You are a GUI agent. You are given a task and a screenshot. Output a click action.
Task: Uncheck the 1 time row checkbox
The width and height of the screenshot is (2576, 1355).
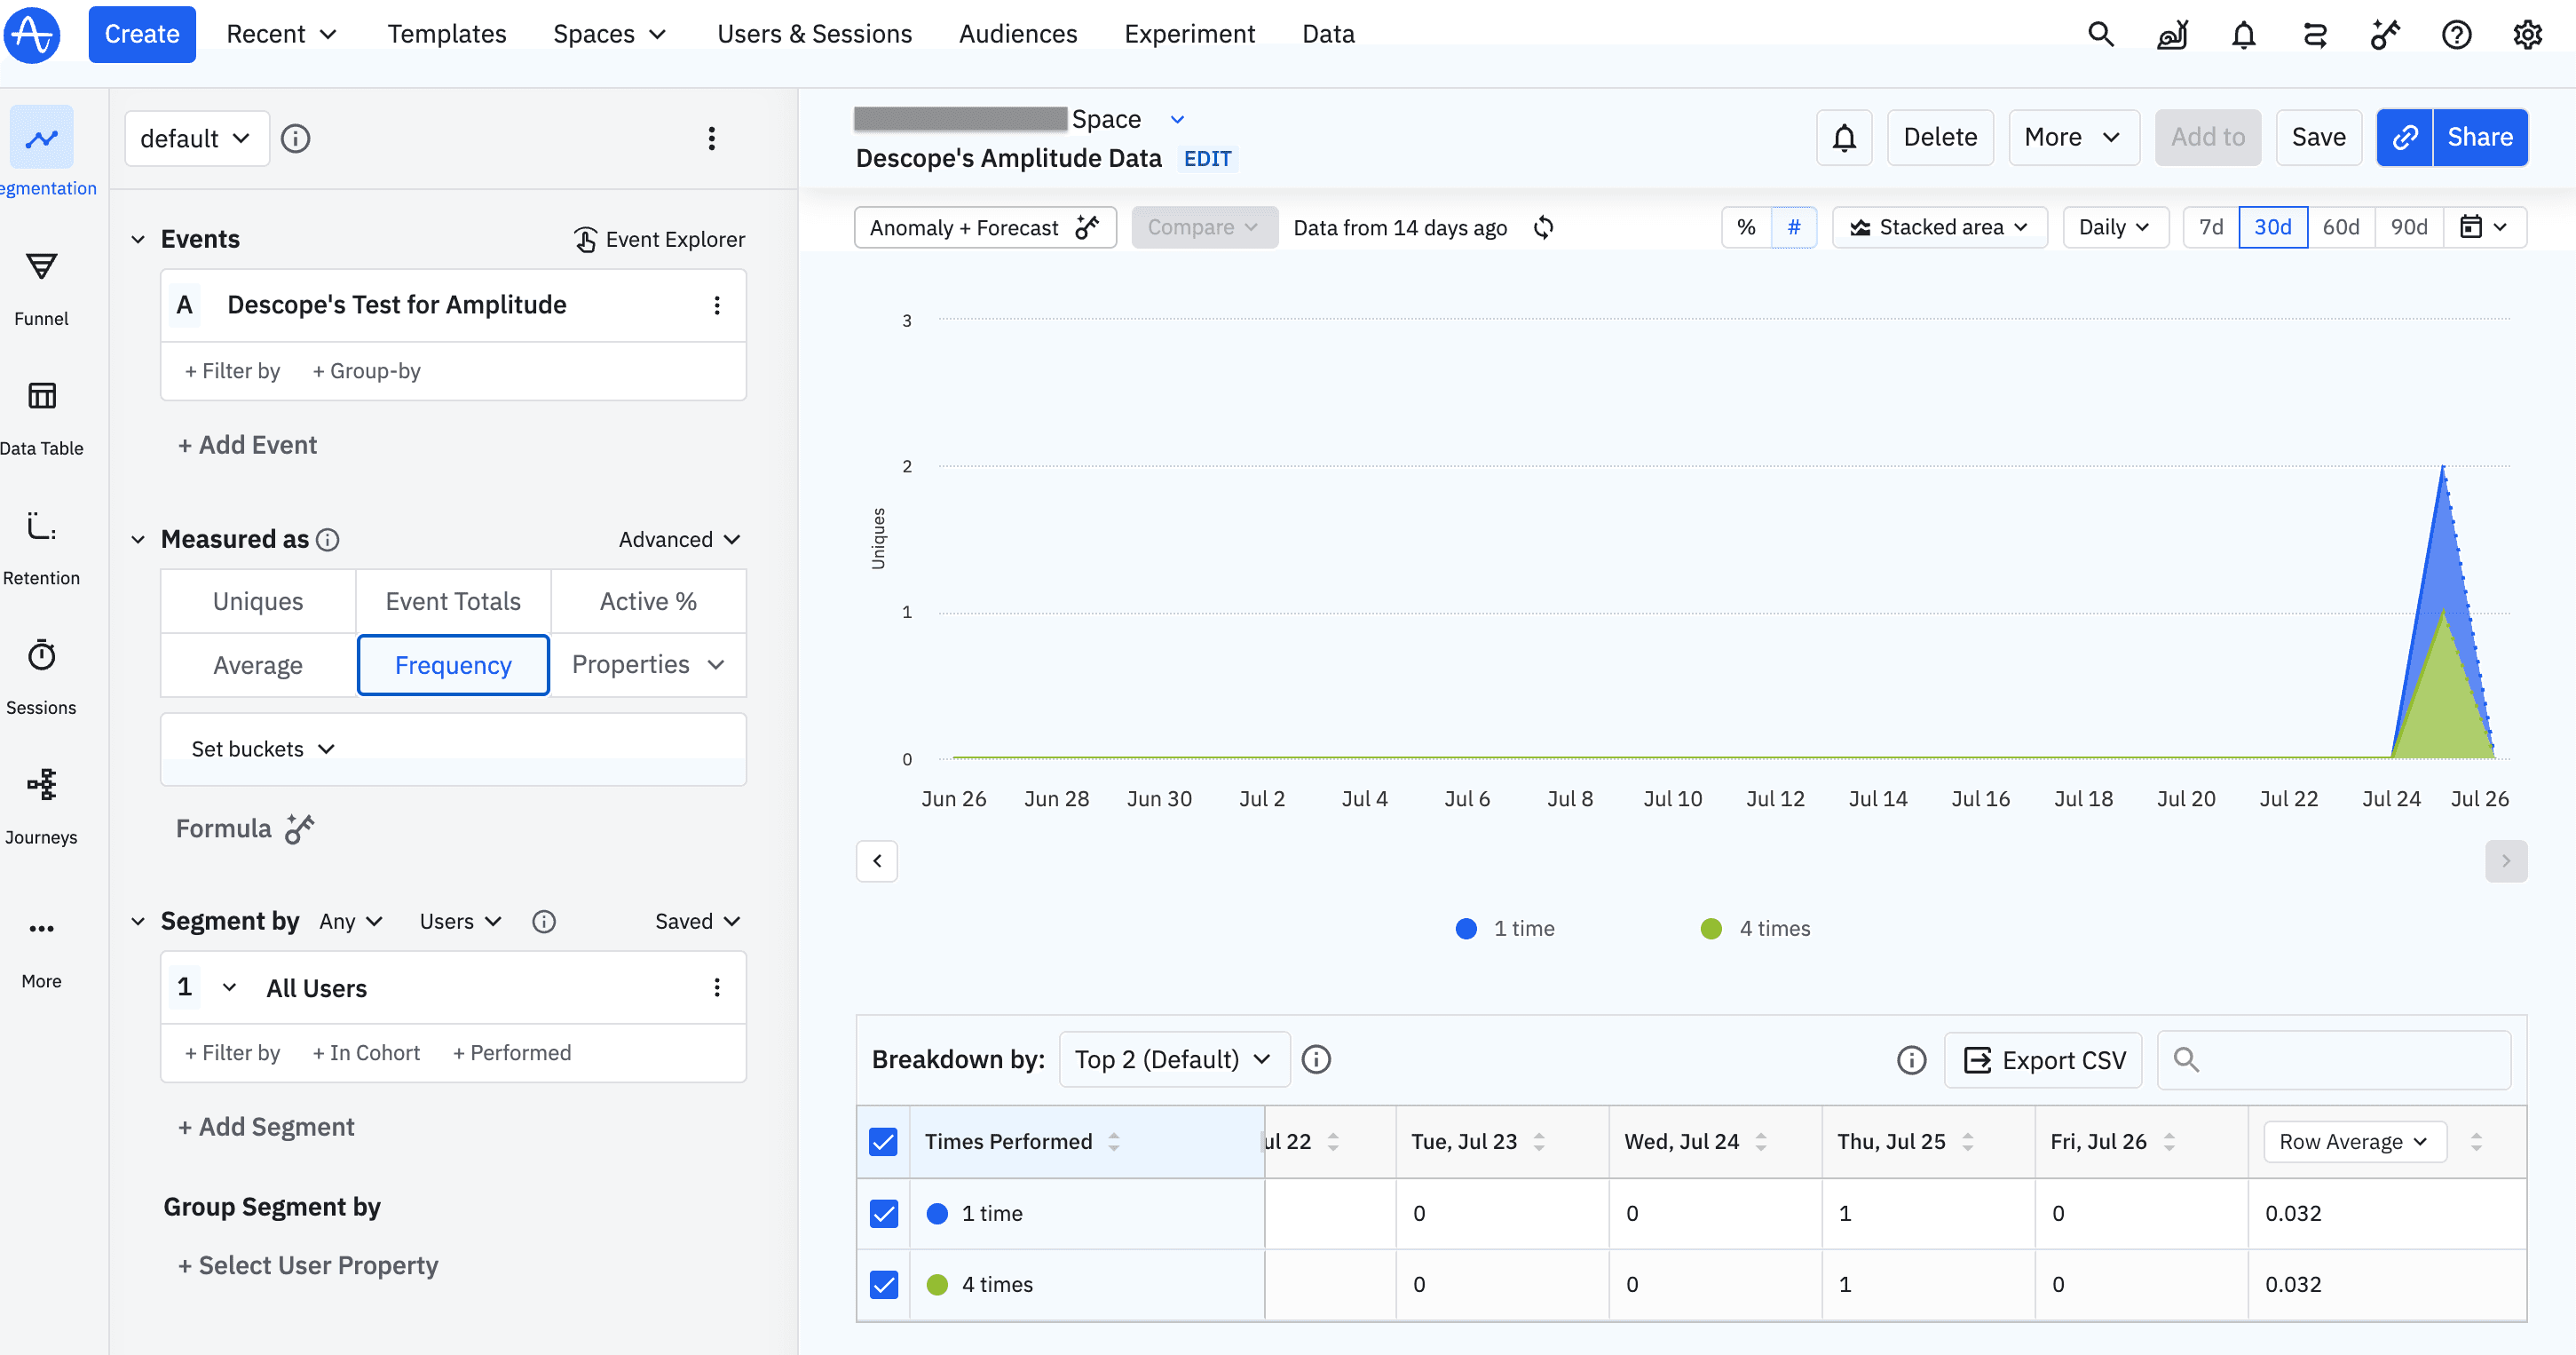[x=883, y=1213]
